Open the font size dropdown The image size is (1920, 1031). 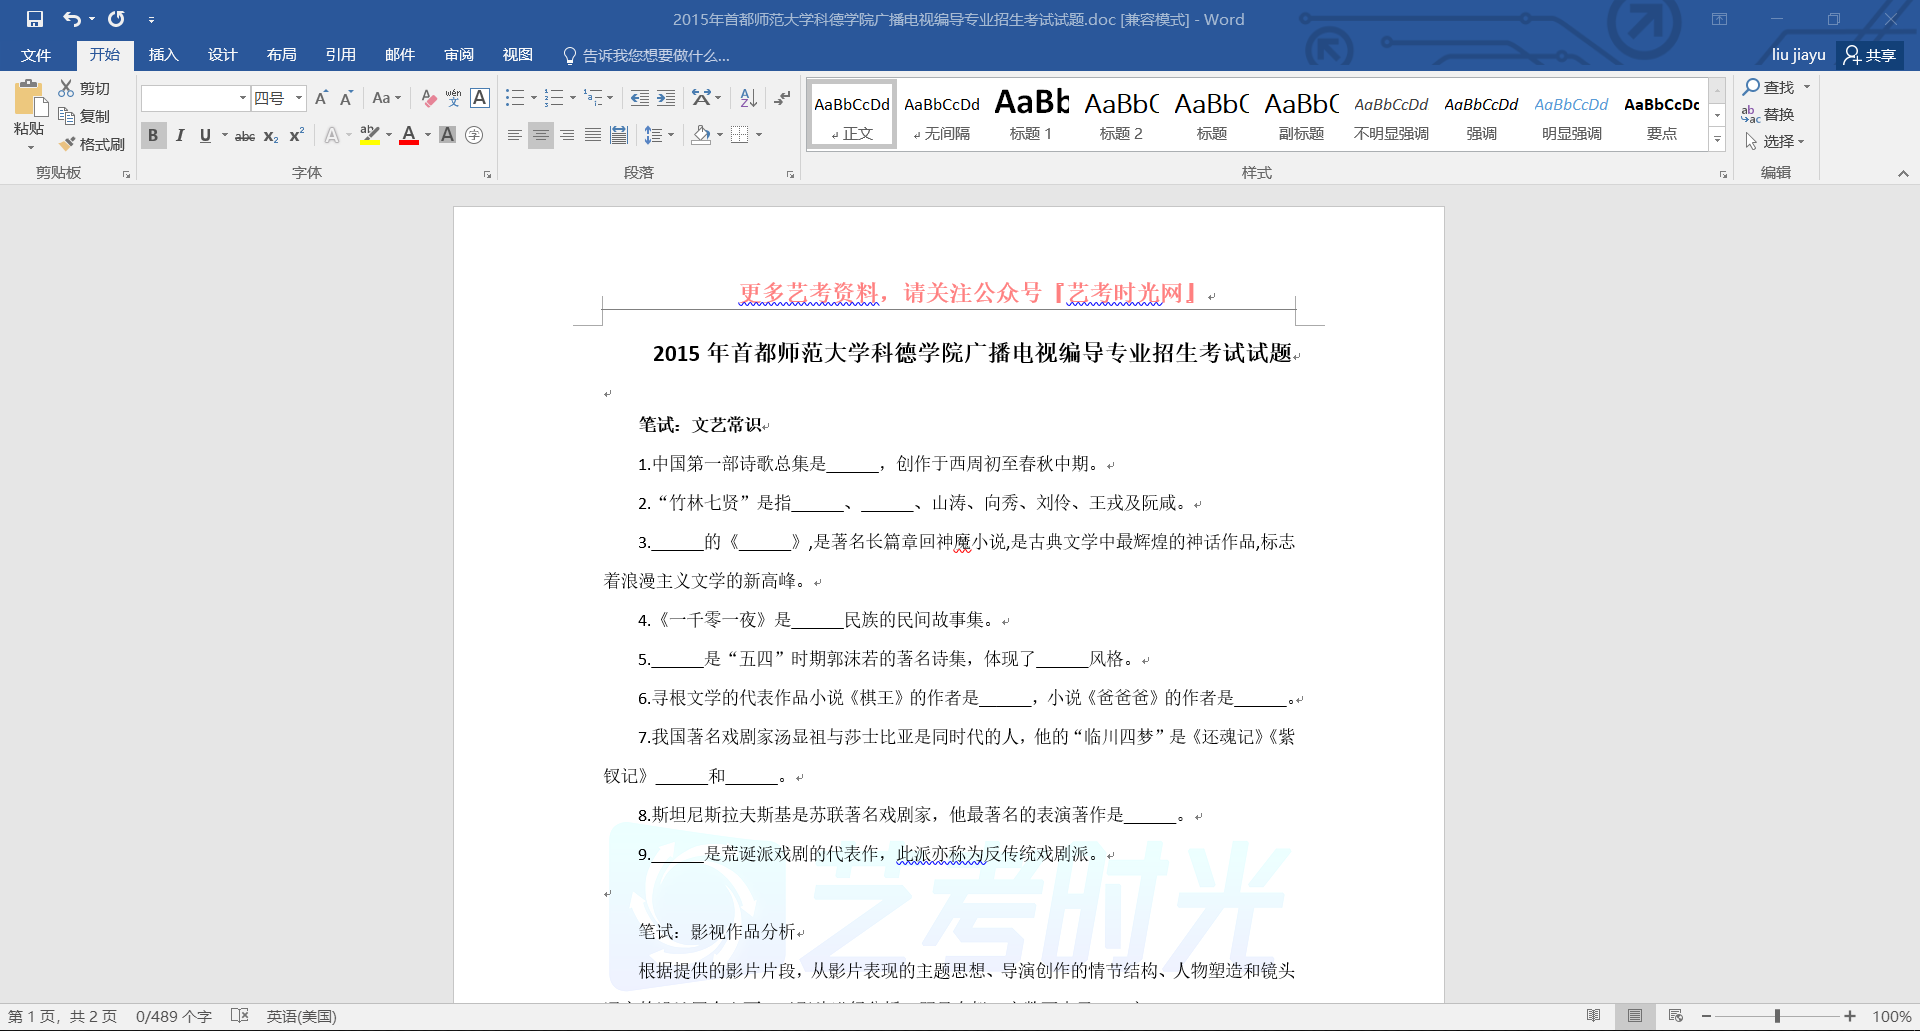tap(299, 98)
